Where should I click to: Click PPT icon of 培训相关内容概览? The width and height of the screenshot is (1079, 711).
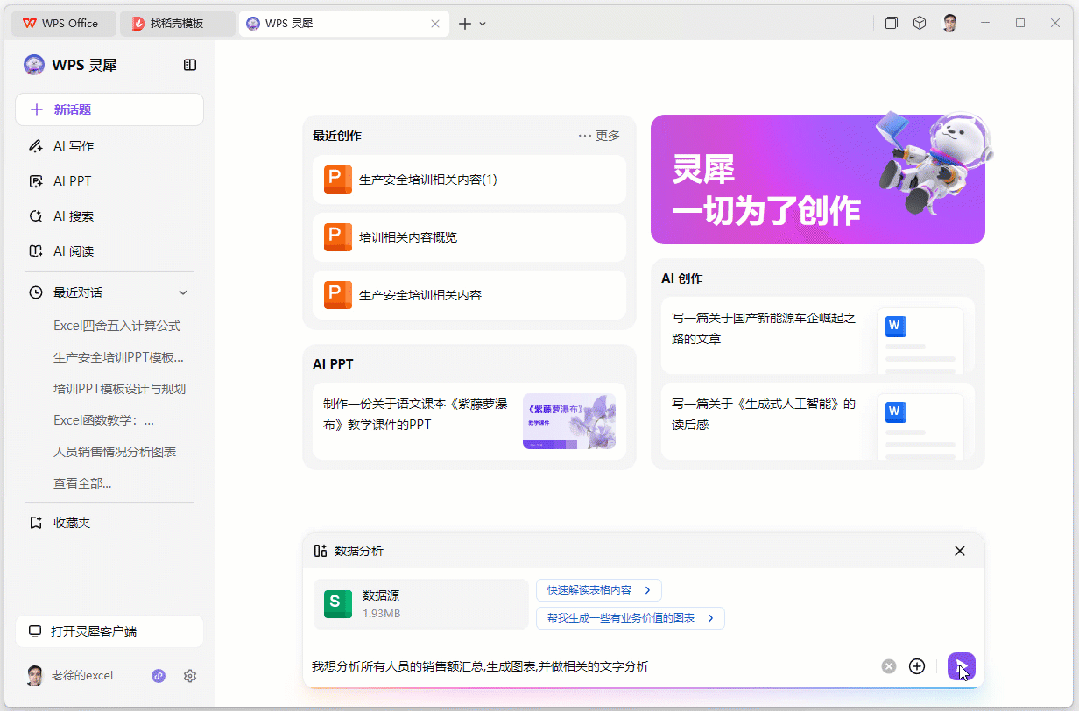[338, 237]
